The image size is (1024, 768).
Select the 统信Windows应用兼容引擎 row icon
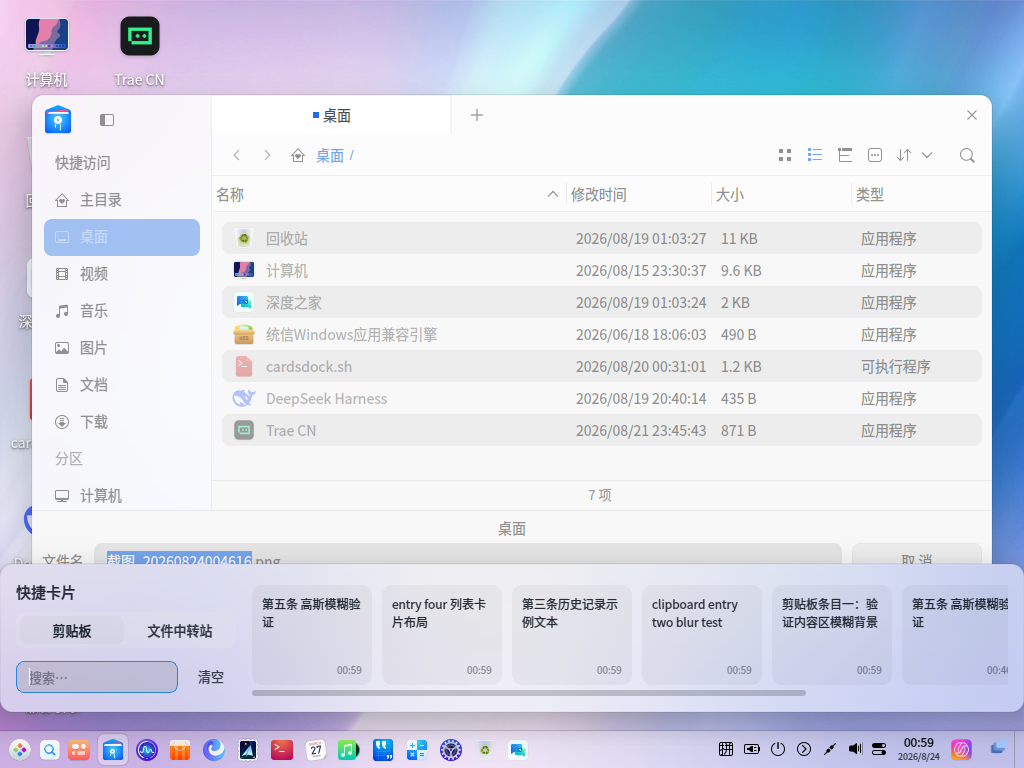244,334
